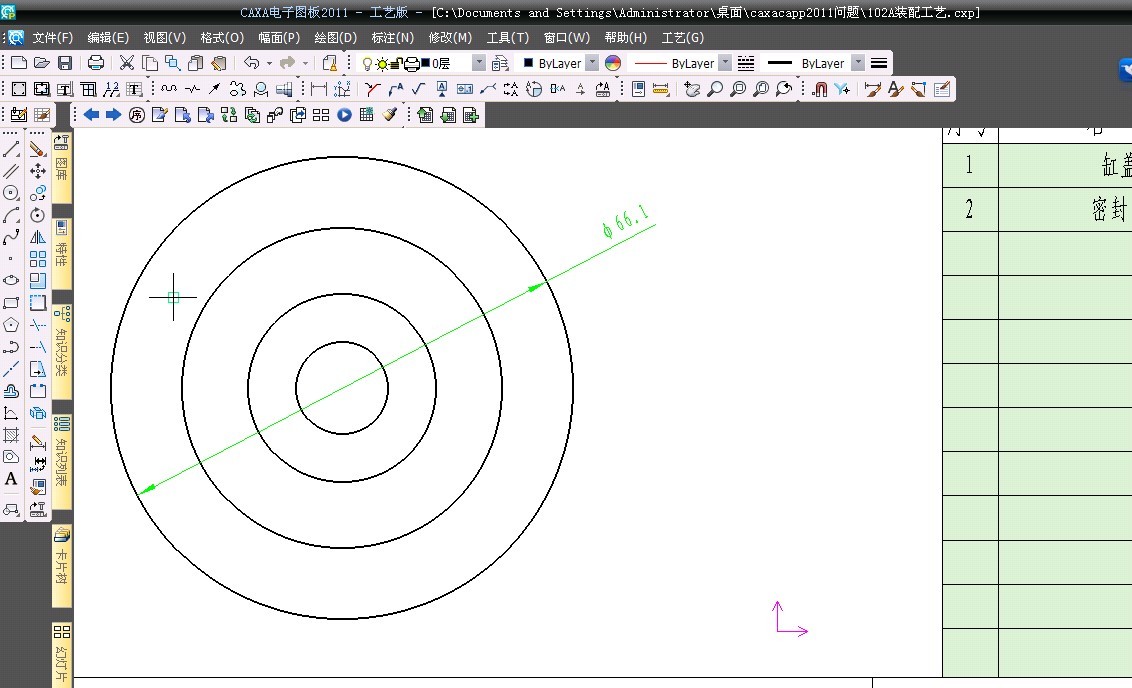Click the mirror tool icon
The width and height of the screenshot is (1132, 688).
pyautogui.click(x=38, y=237)
